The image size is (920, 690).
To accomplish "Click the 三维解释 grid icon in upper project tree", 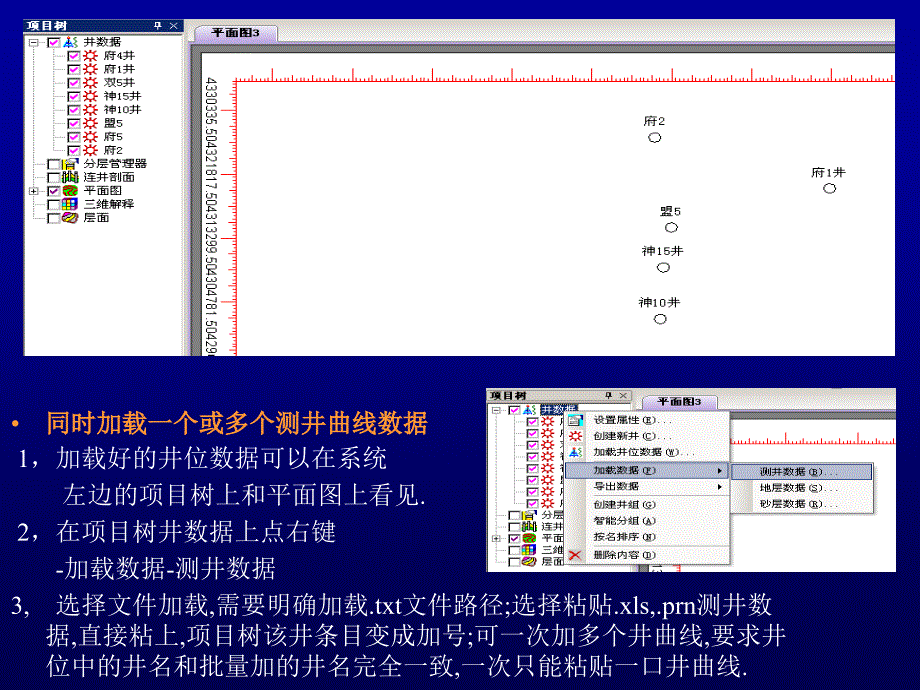I will click(70, 204).
